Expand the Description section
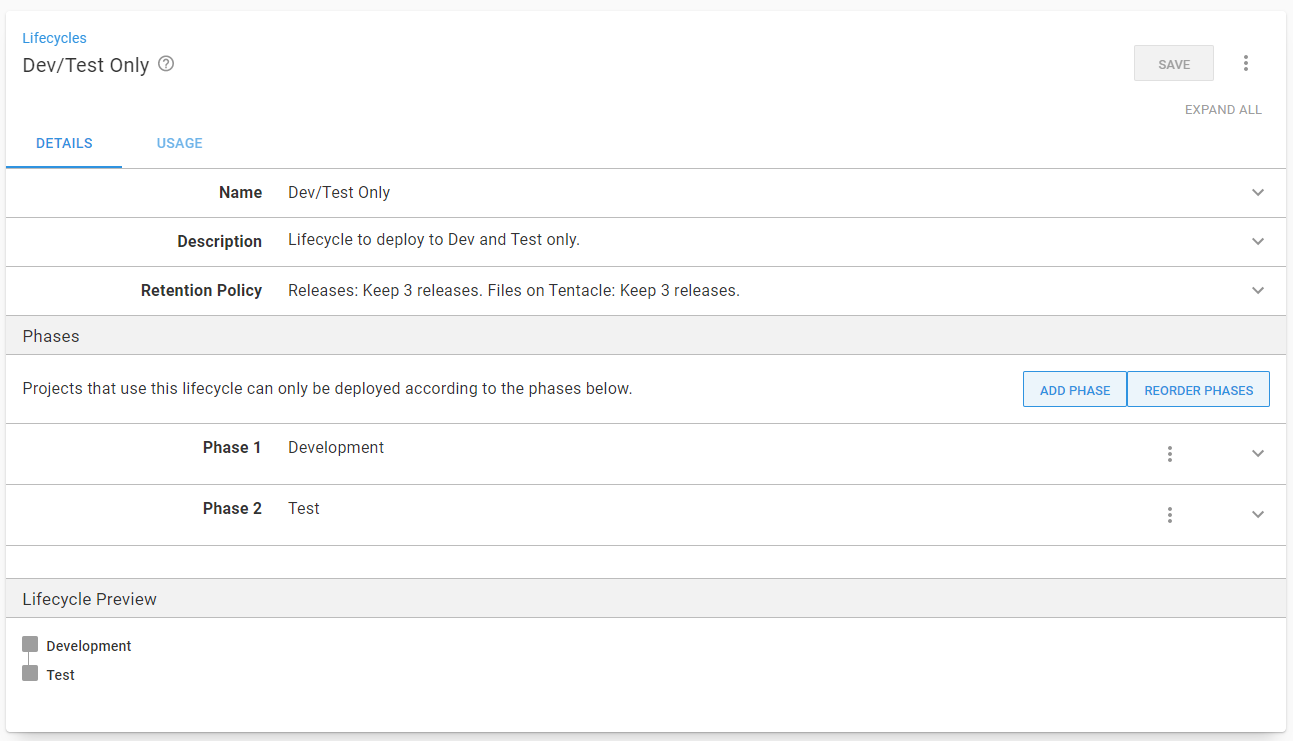The width and height of the screenshot is (1293, 741). (x=1258, y=241)
